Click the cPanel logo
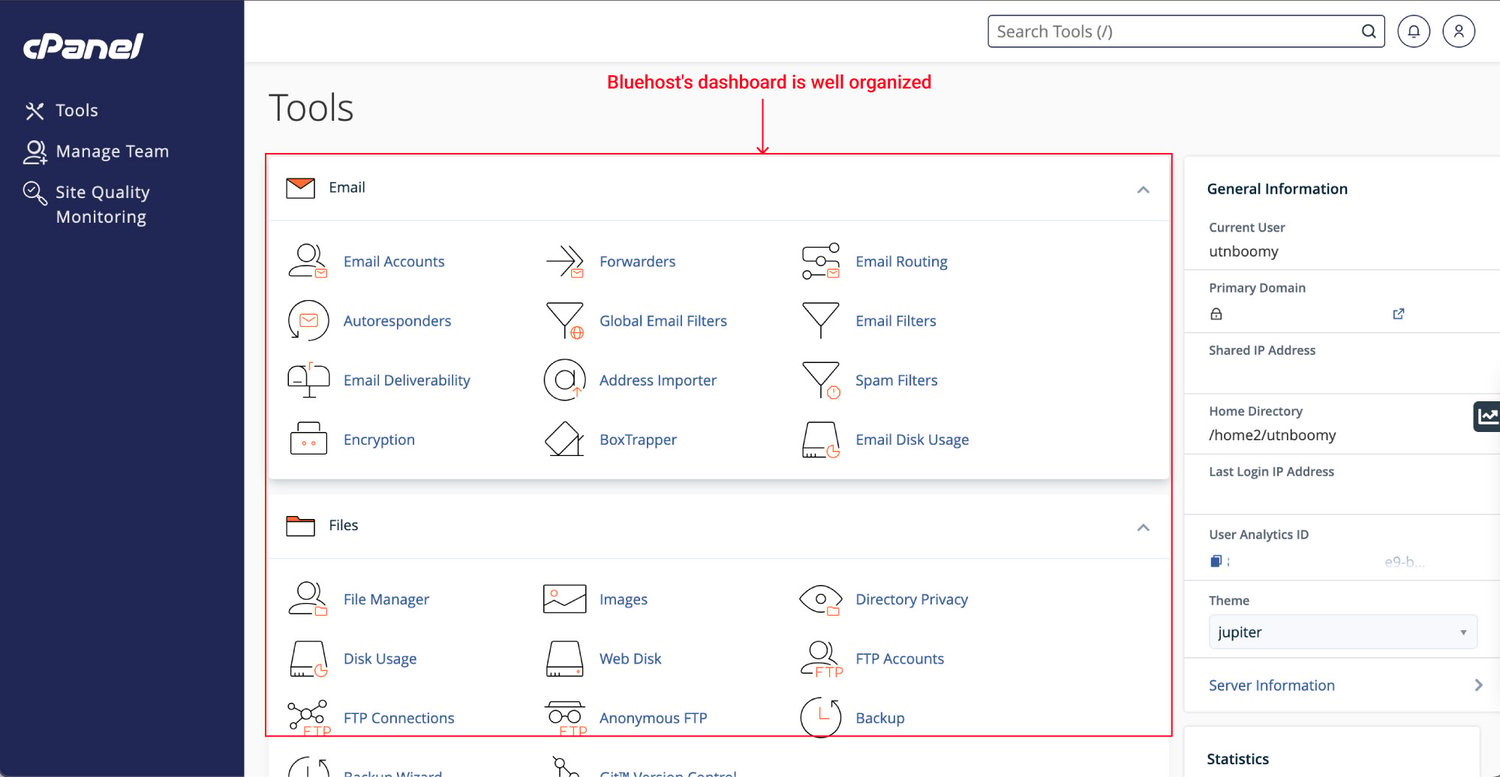Viewport: 1500px width, 777px height. click(x=84, y=46)
